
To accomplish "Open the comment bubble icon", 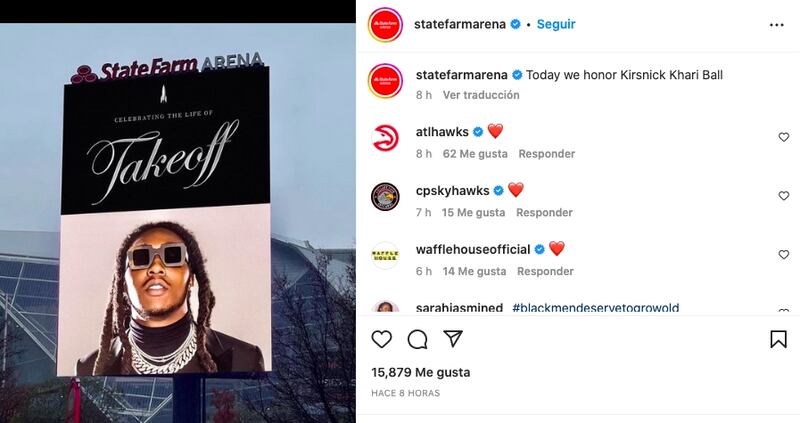I will click(x=417, y=339).
